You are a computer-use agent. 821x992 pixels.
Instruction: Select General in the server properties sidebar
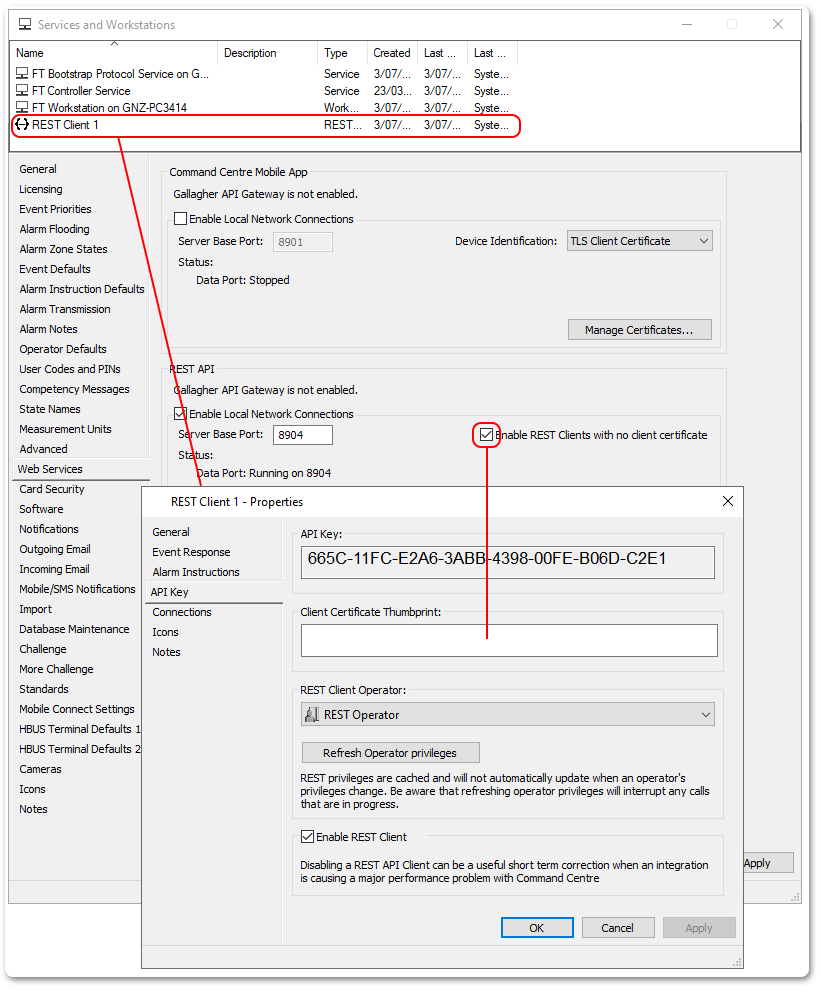[x=38, y=169]
